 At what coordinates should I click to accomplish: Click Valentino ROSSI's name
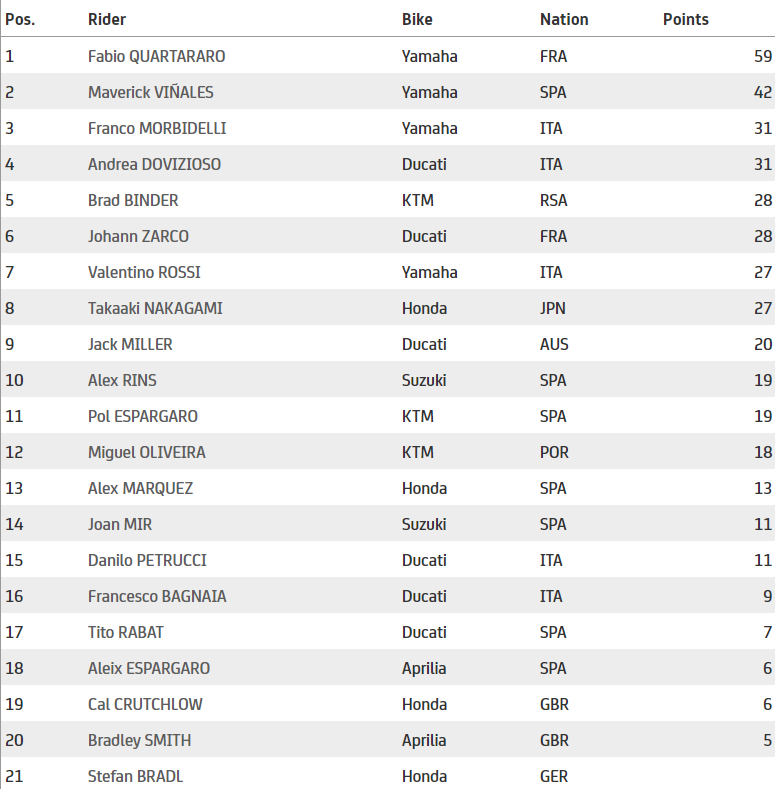coord(146,272)
